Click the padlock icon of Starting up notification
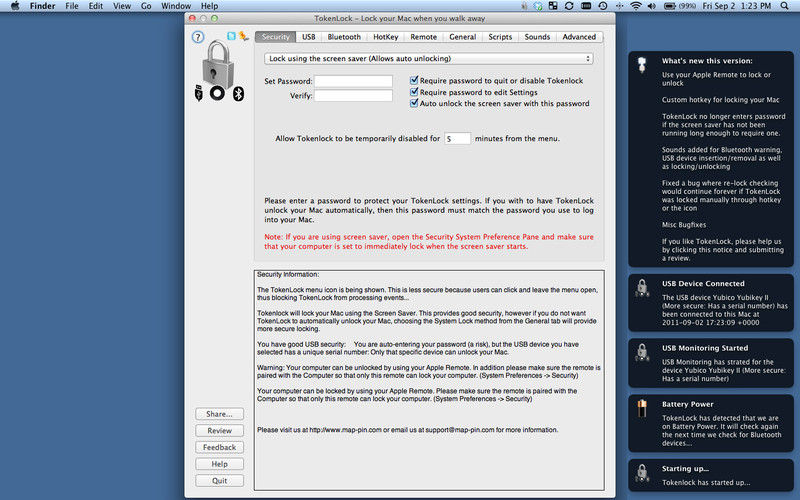Screen dimensions: 800x500 tap(642, 473)
